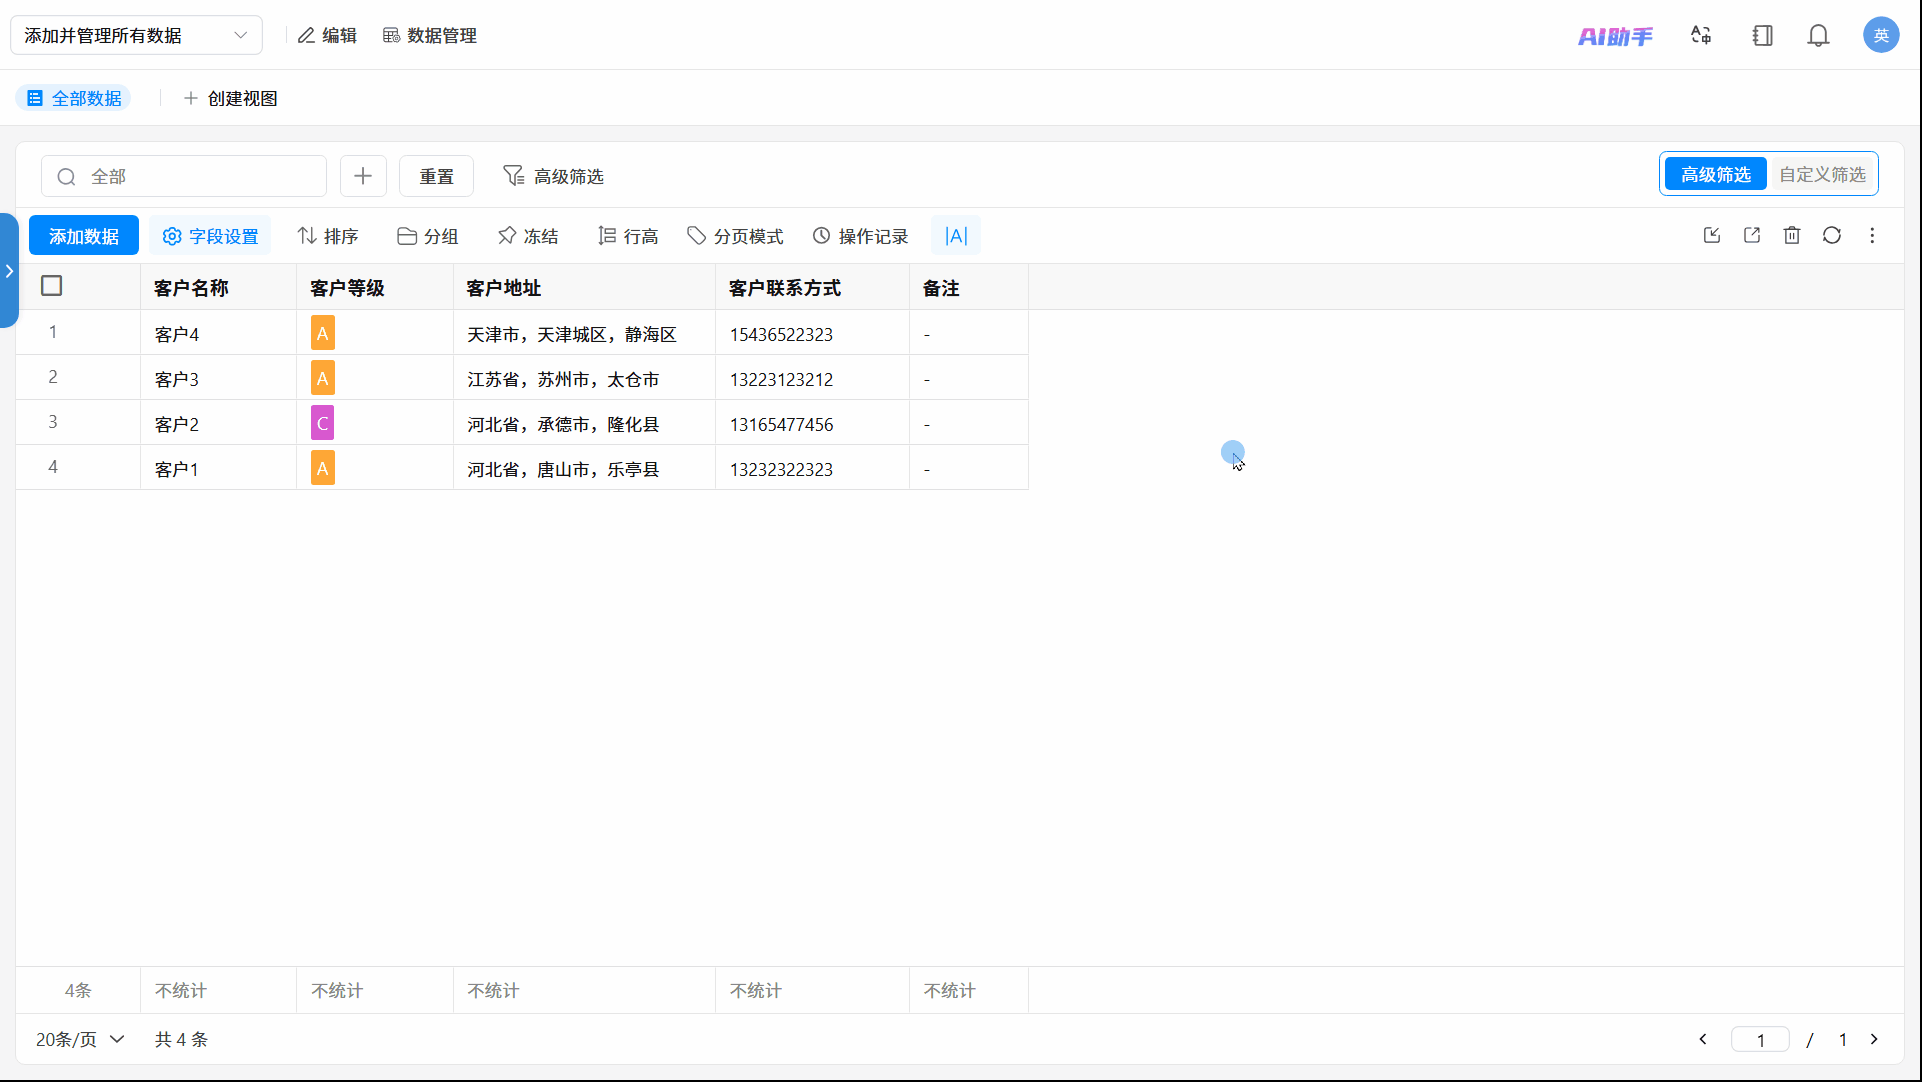Click phone number 15436522323
This screenshot has height=1082, width=1922.
pyautogui.click(x=781, y=334)
